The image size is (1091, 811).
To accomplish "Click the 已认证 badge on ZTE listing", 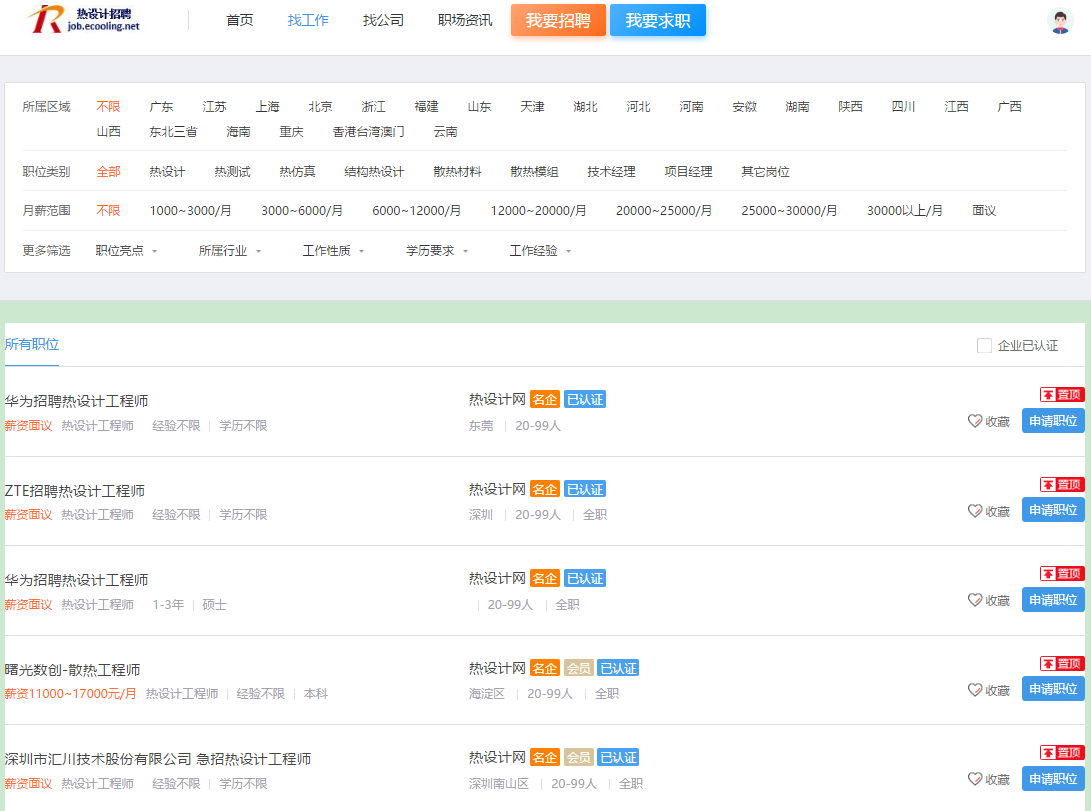I will pos(585,489).
